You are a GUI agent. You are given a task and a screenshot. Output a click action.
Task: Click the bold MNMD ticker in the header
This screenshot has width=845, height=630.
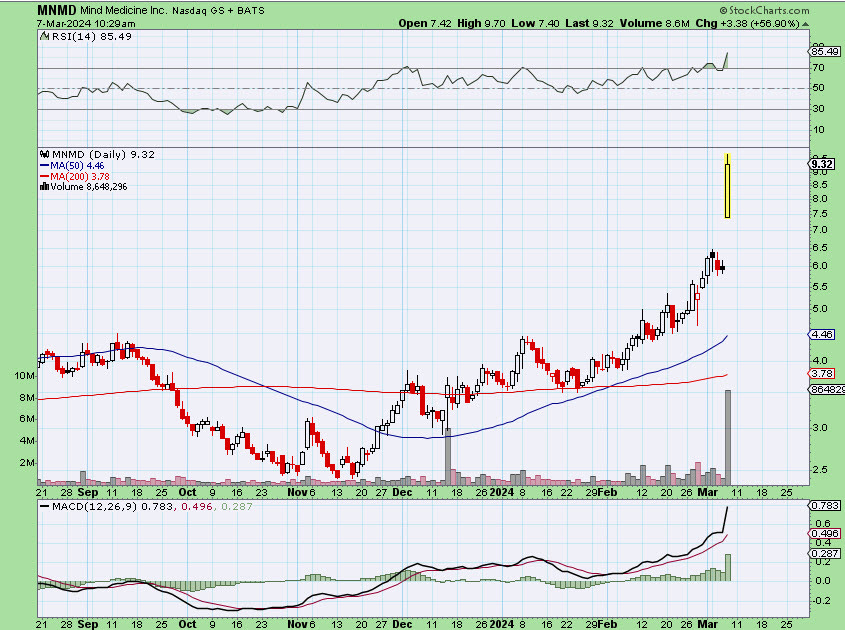click(x=57, y=10)
